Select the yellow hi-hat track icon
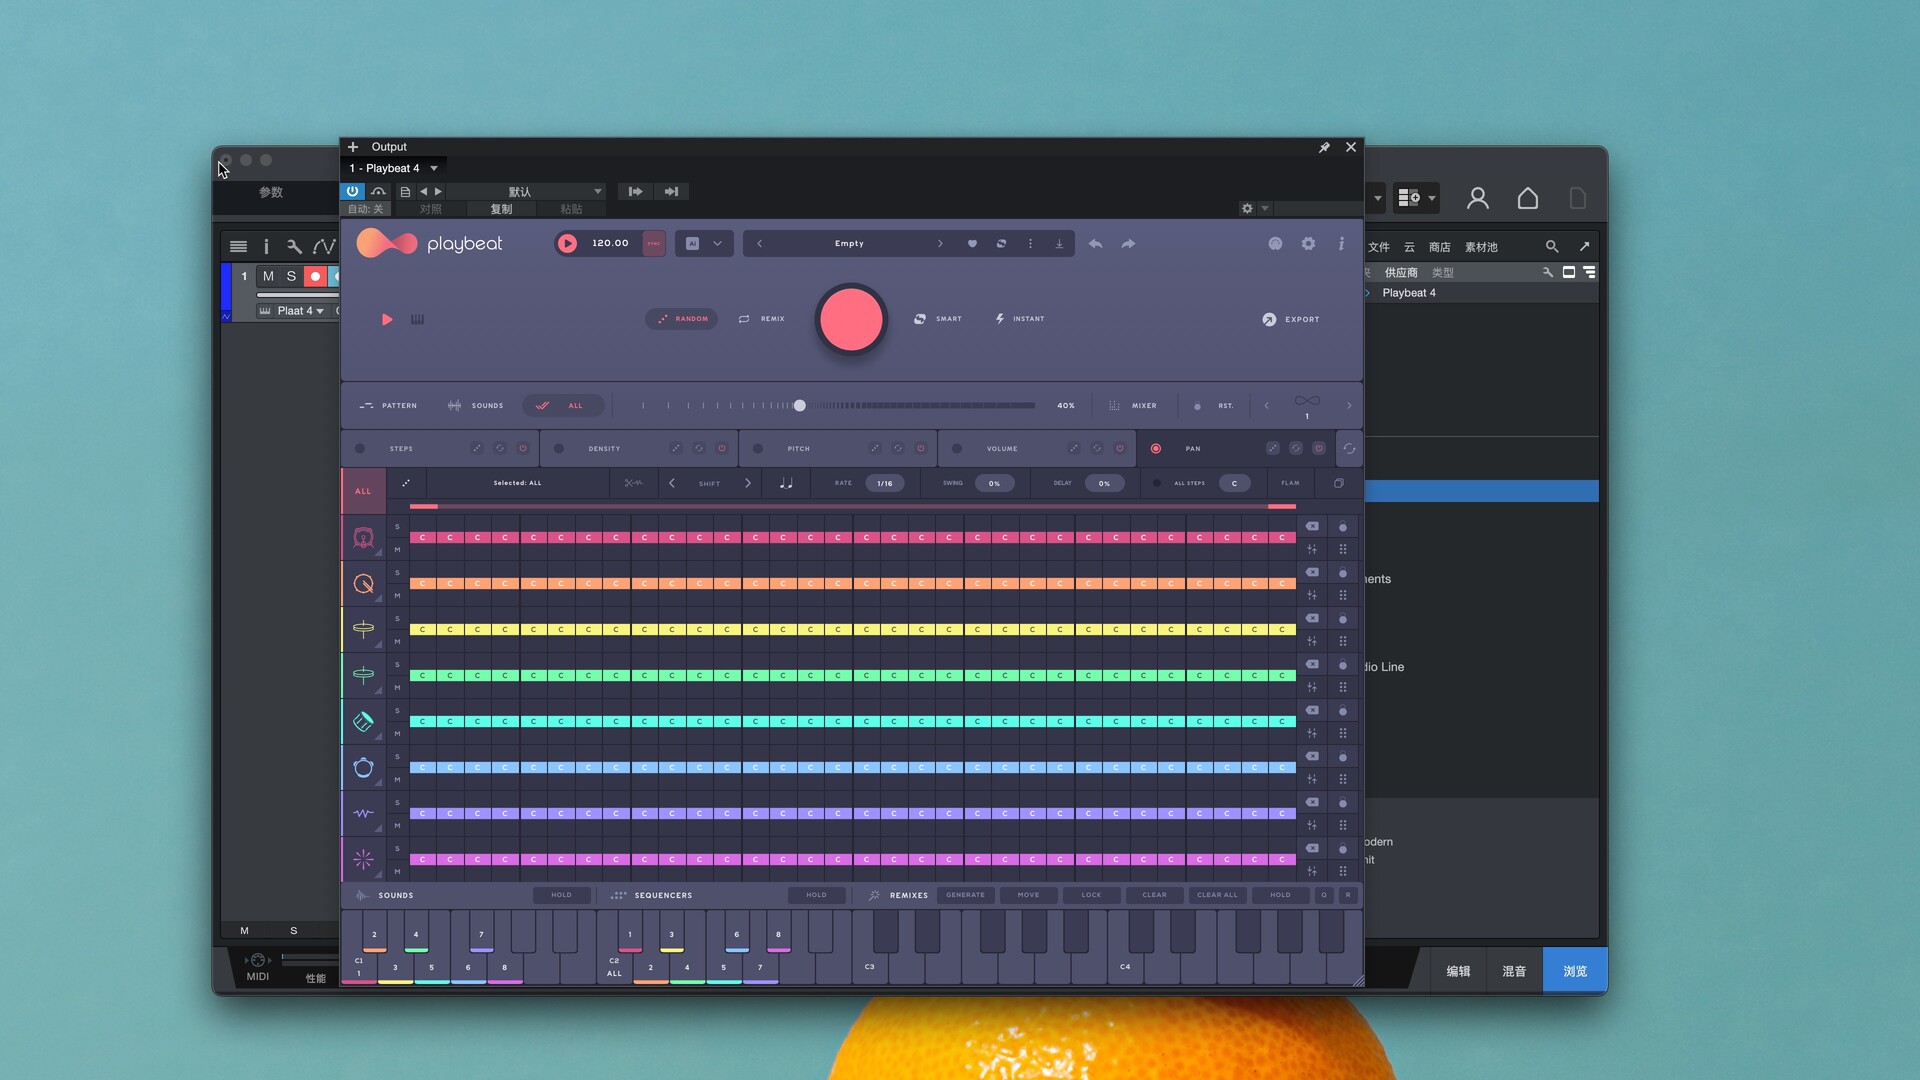 pos(363,630)
